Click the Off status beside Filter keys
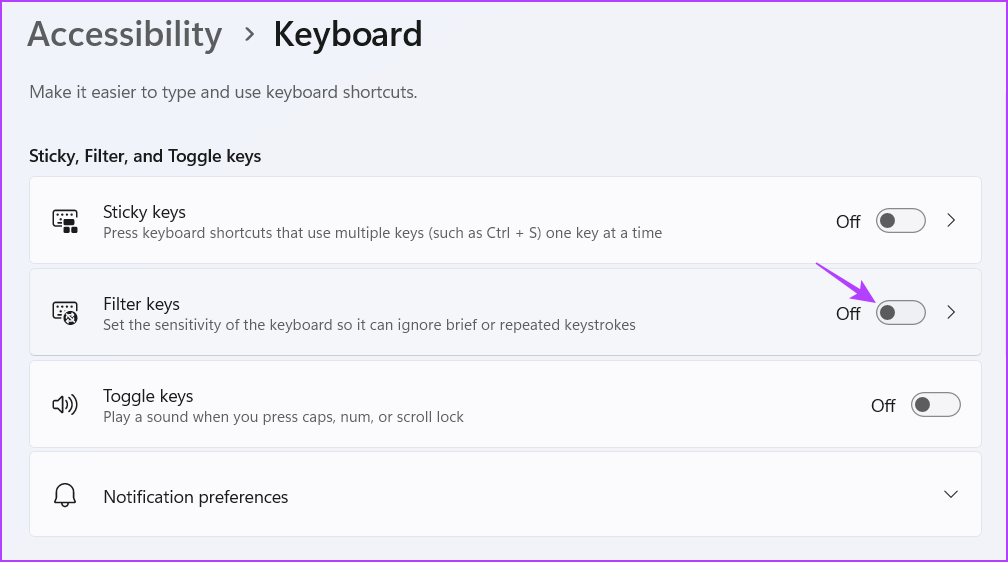The image size is (1008, 562). 848,314
